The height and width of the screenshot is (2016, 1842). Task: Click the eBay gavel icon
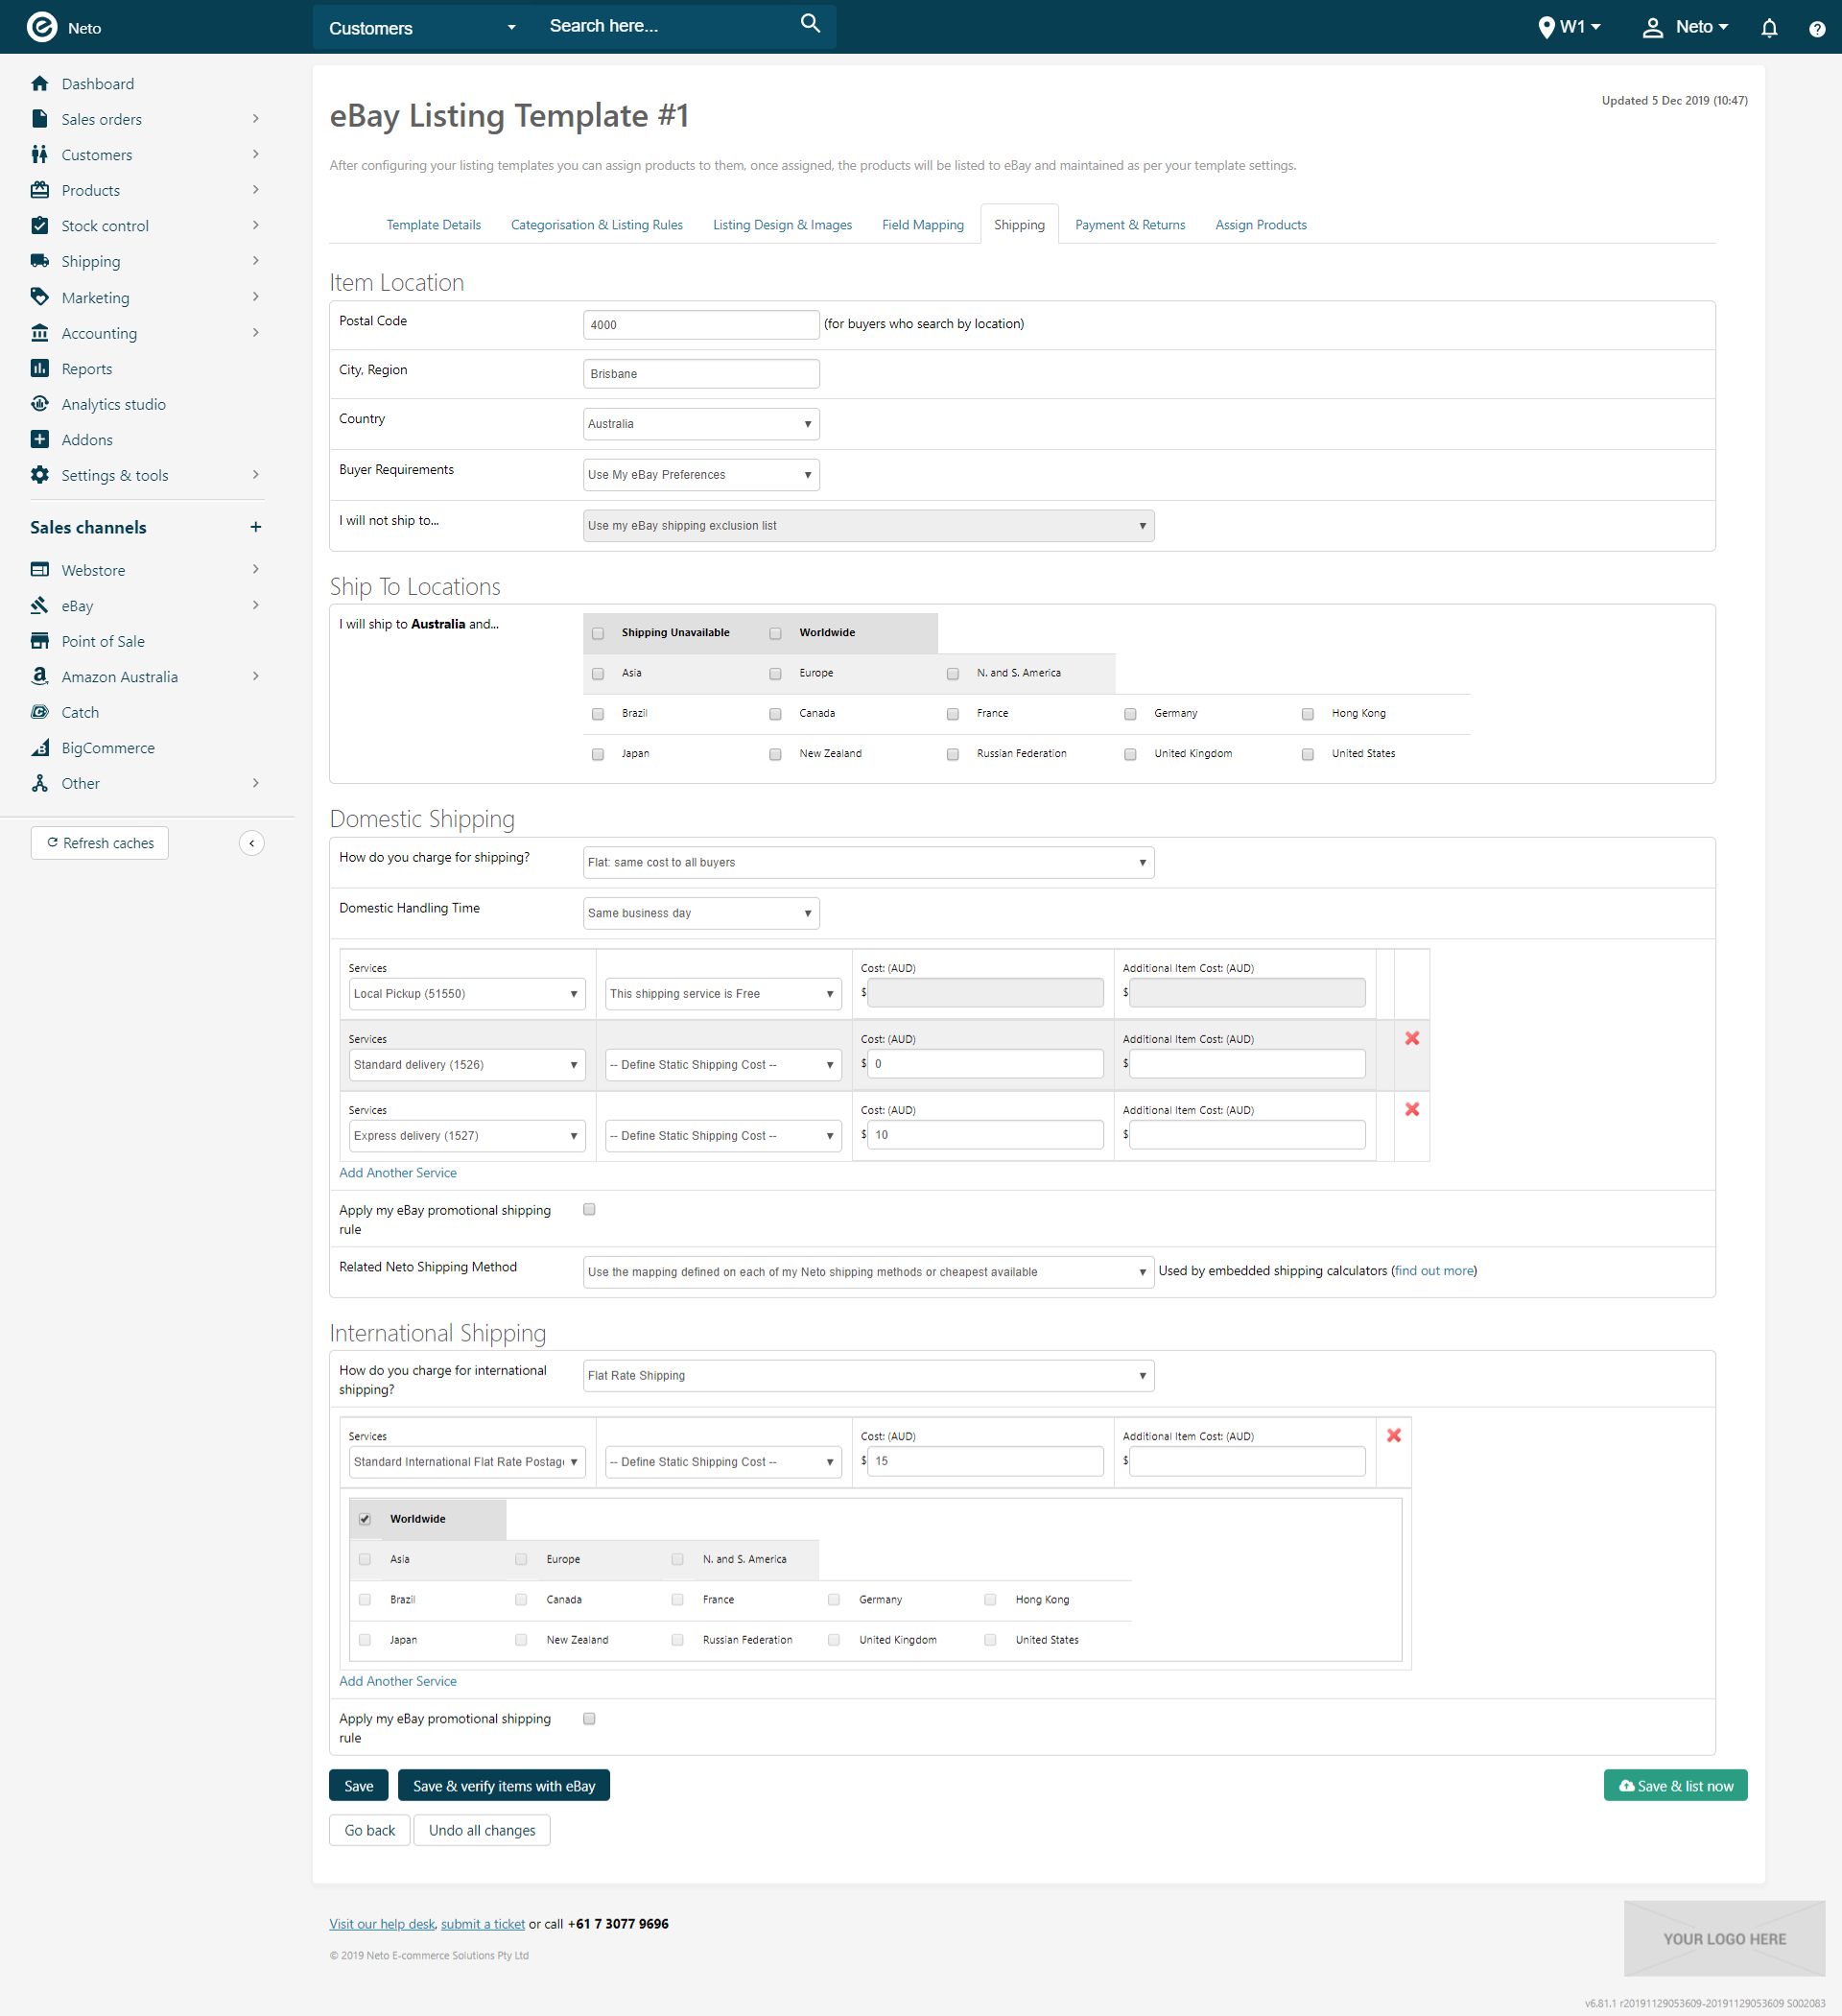40,605
